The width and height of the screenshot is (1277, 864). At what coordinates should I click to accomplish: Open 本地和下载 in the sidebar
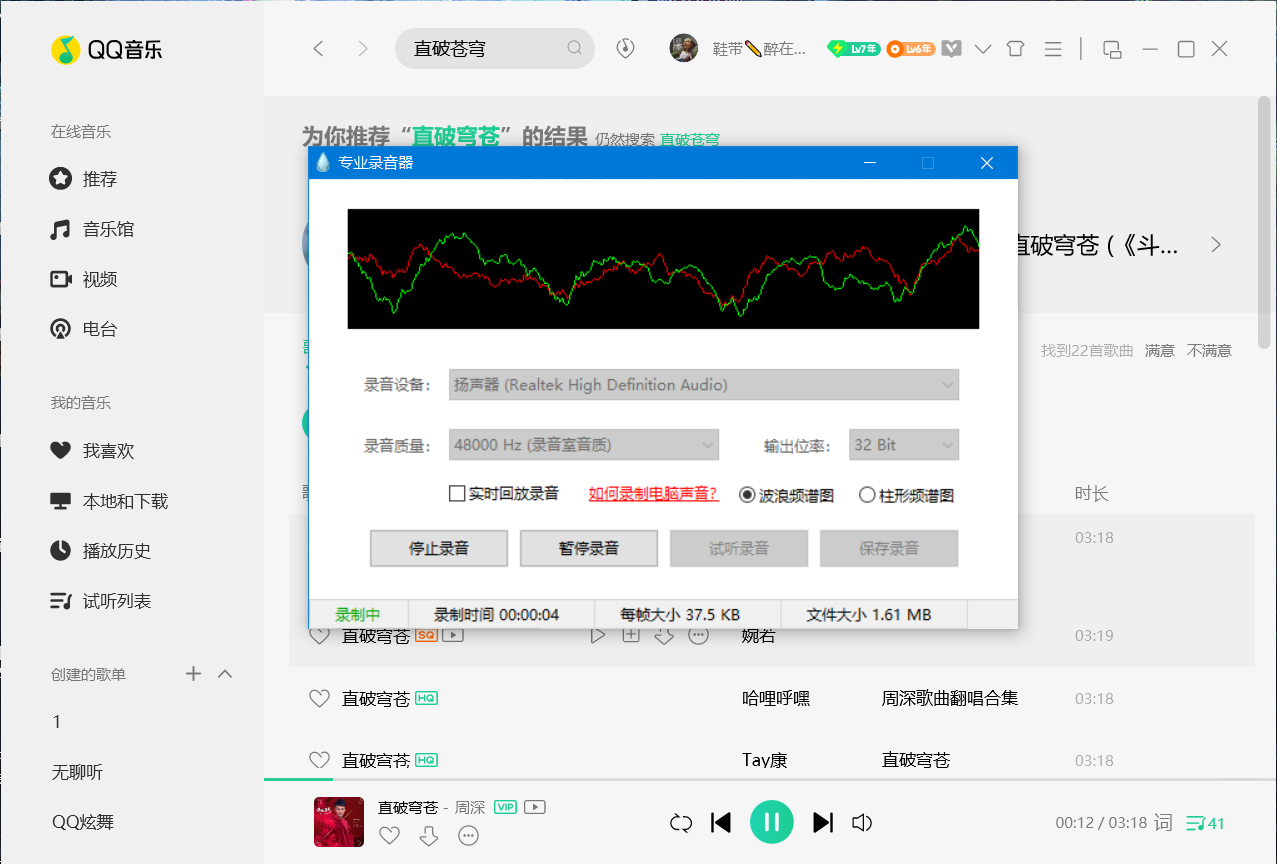[109, 501]
